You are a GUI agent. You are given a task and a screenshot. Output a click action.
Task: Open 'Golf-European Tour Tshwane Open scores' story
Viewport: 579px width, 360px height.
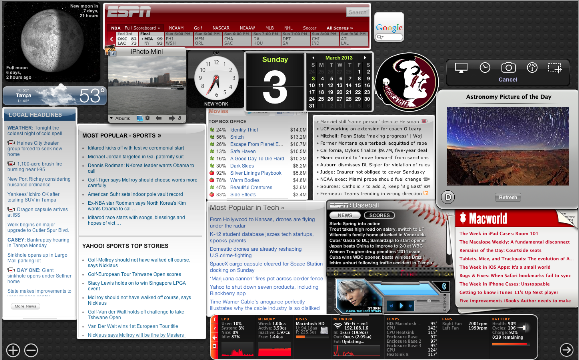click(x=134, y=274)
